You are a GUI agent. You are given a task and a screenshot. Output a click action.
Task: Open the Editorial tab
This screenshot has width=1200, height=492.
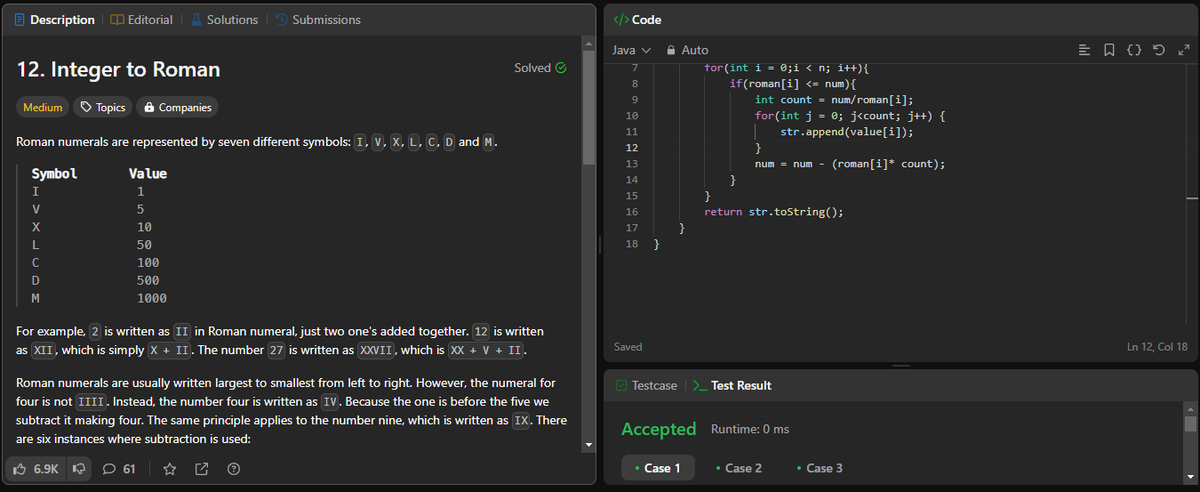[x=141, y=20]
